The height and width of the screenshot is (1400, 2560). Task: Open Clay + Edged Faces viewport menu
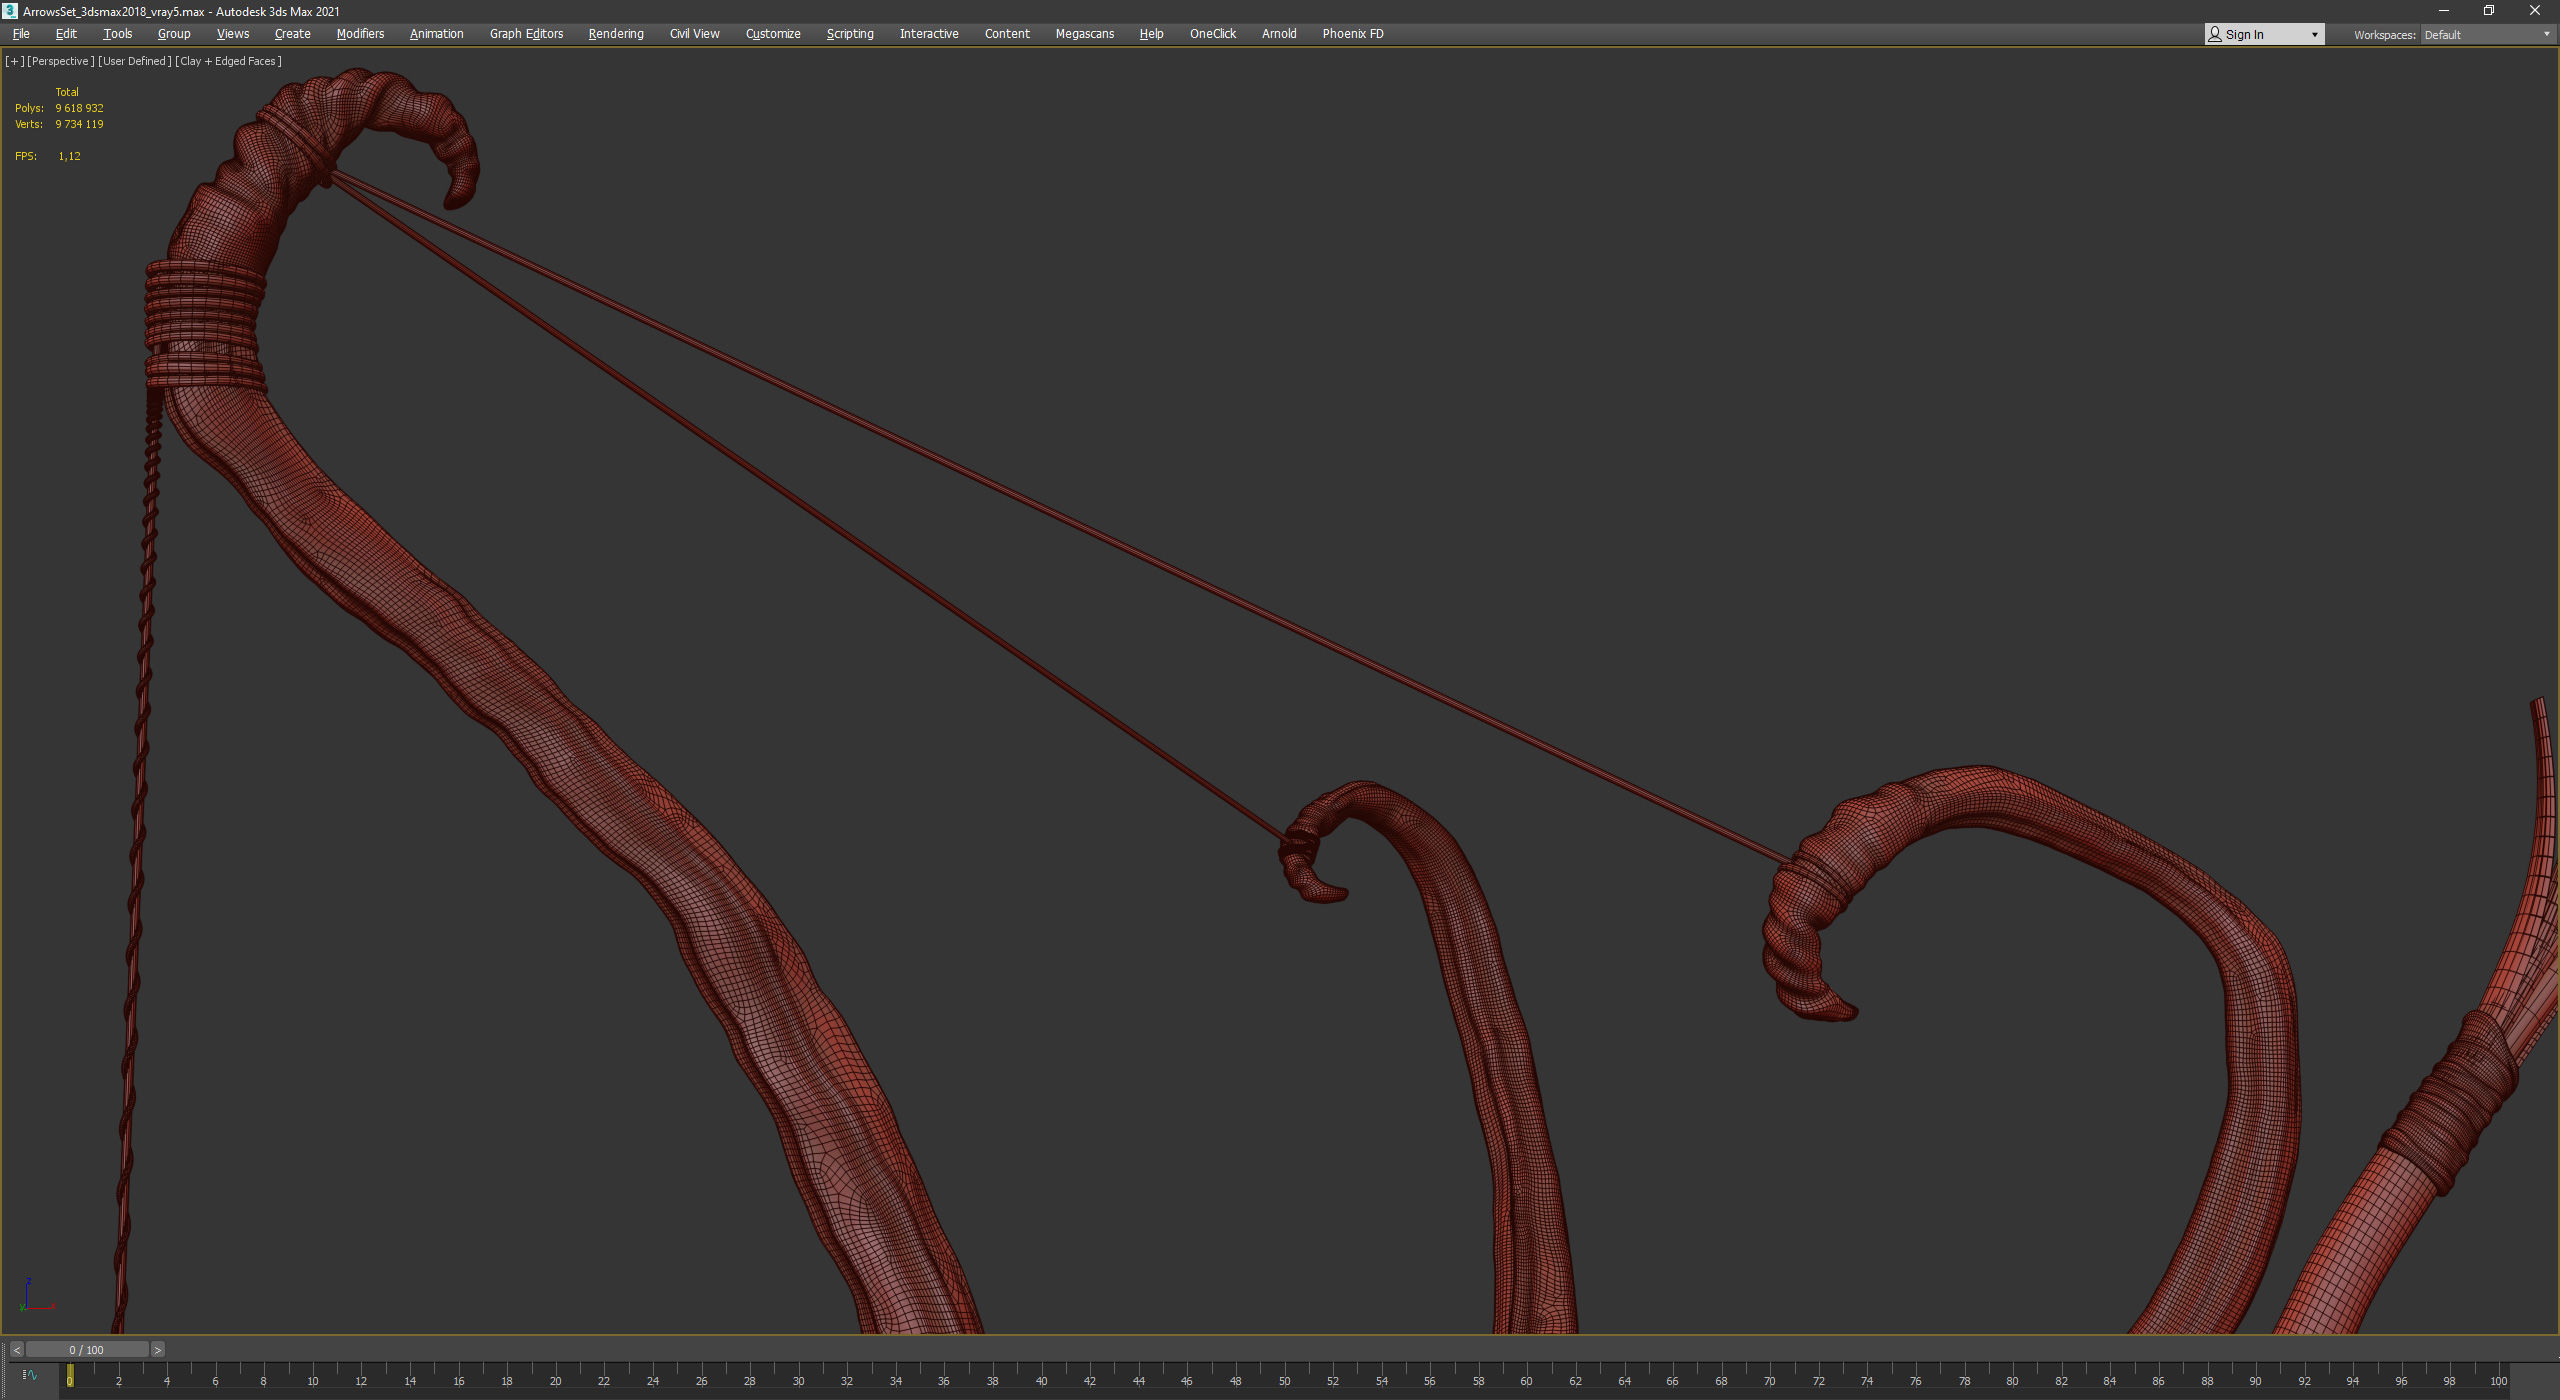[228, 61]
